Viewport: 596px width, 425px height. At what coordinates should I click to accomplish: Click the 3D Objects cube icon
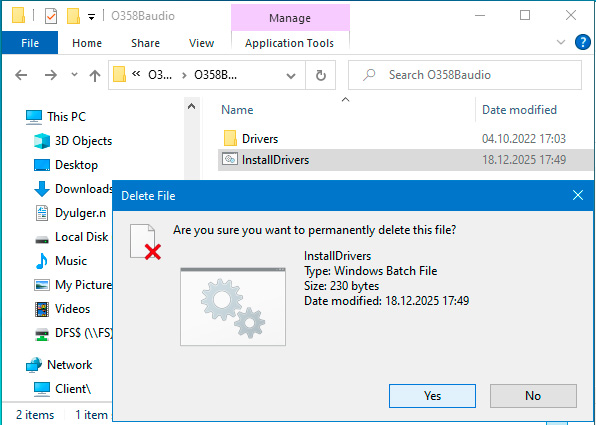42,141
